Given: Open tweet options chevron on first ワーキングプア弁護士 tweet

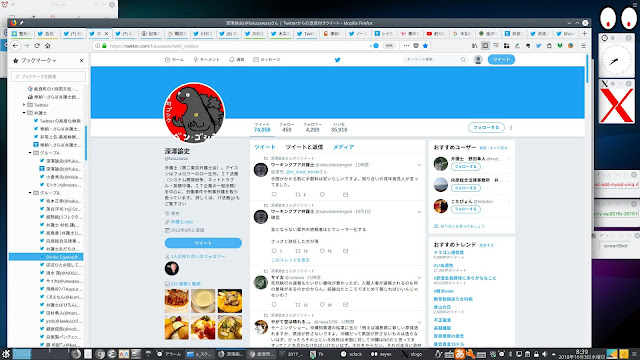Looking at the screenshot, I should 419,165.
